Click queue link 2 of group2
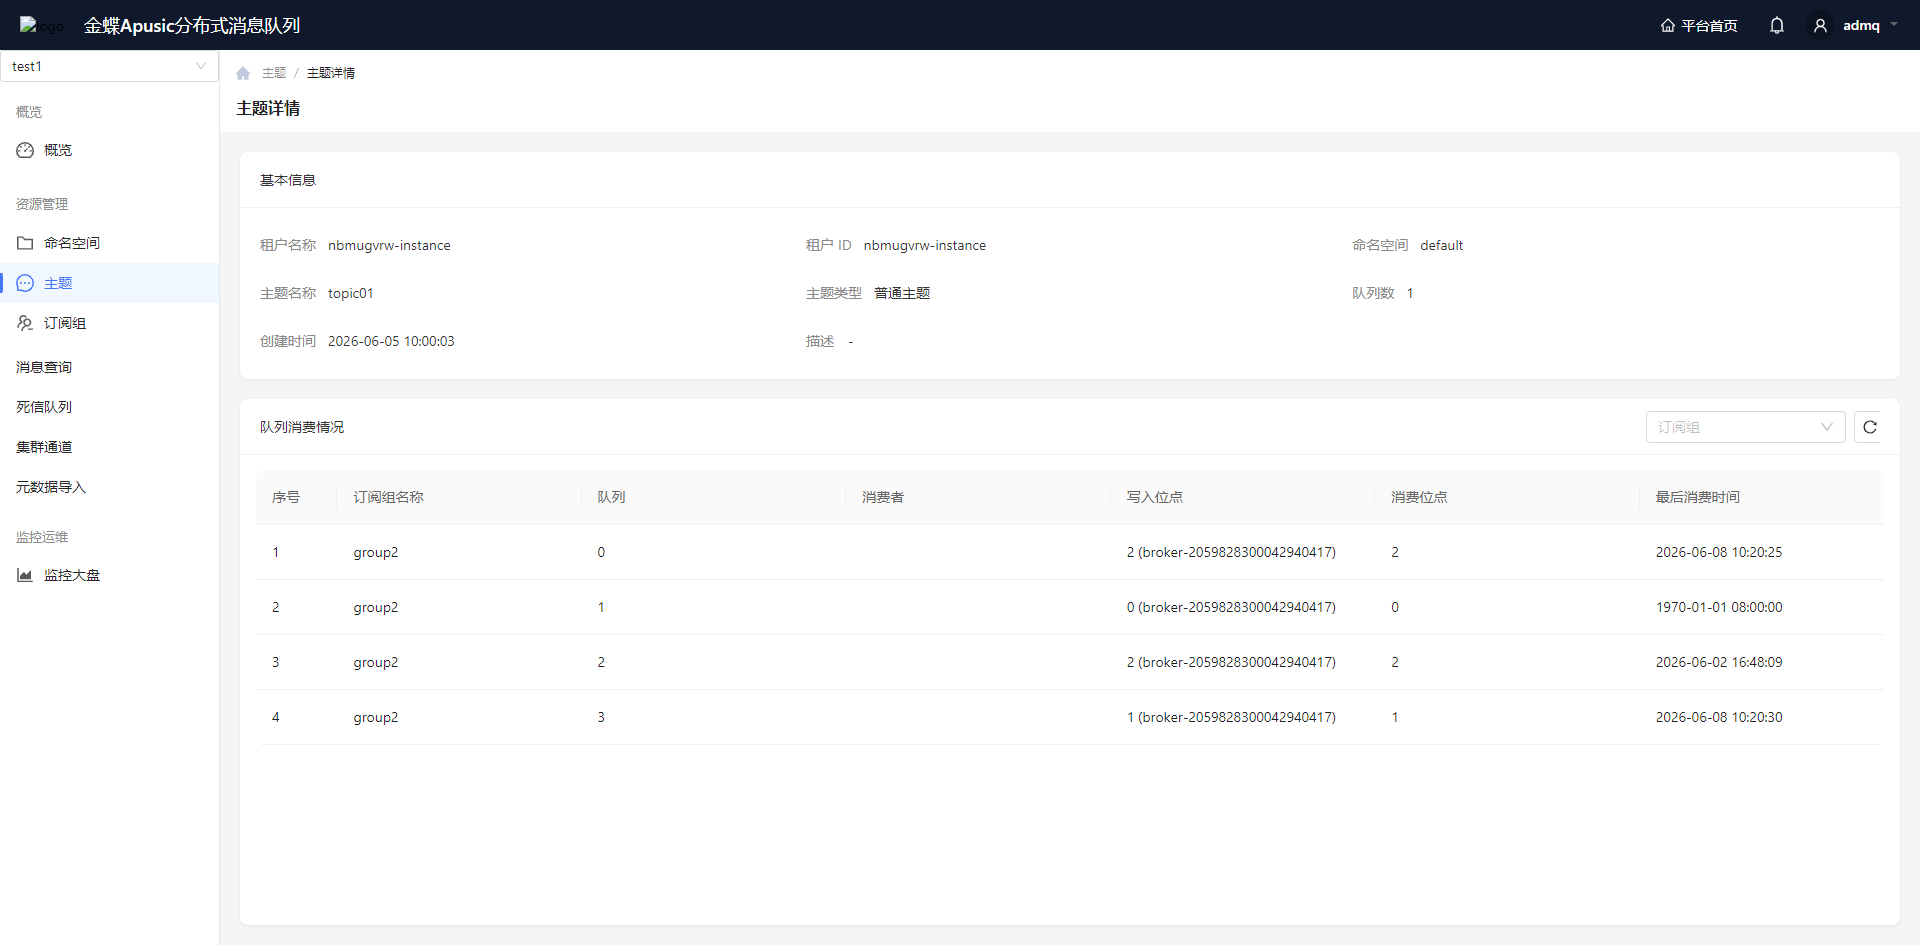 pyautogui.click(x=601, y=662)
